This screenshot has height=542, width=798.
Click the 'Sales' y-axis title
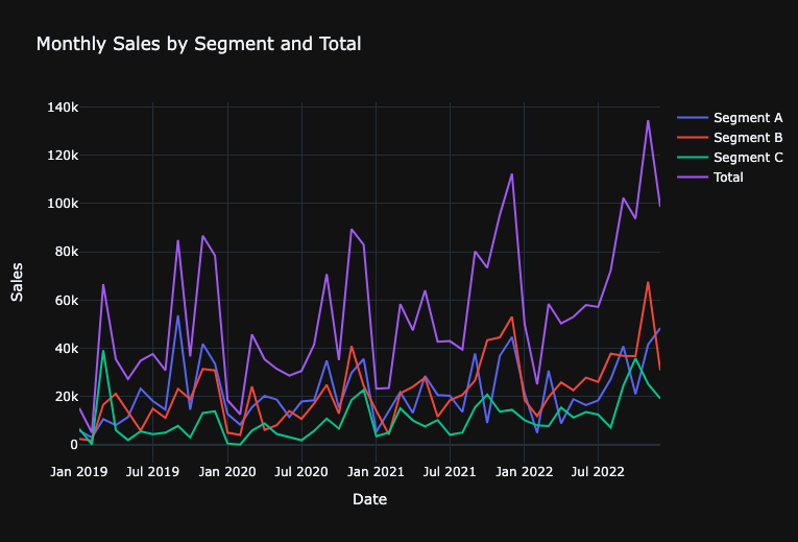click(17, 282)
